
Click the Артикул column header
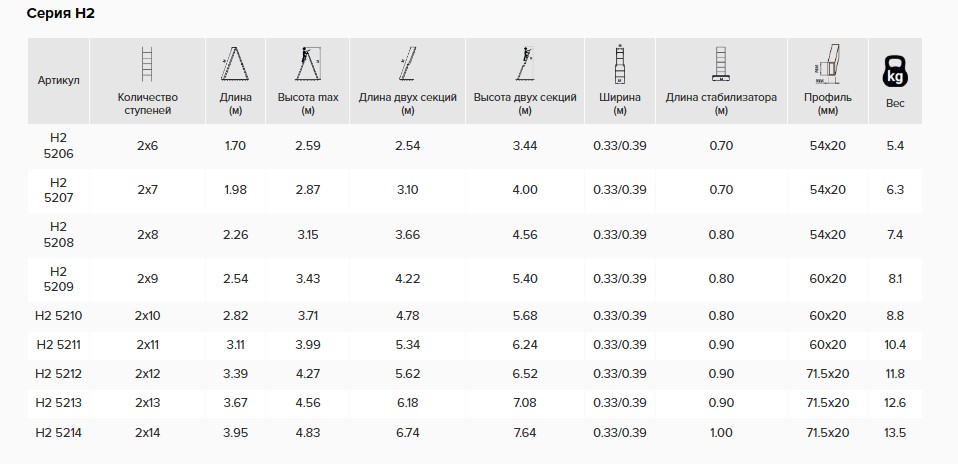[x=59, y=81]
